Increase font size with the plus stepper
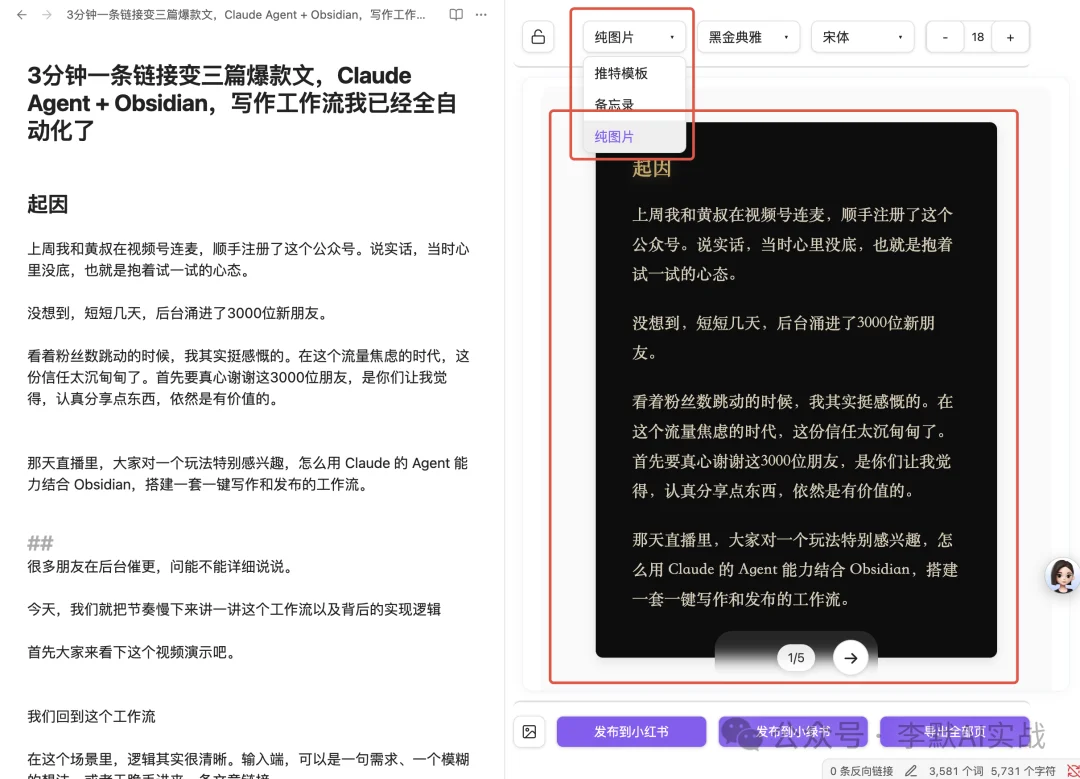 (1010, 36)
